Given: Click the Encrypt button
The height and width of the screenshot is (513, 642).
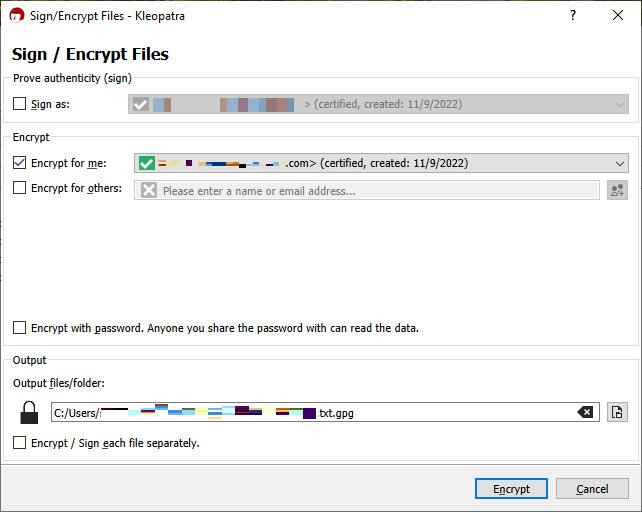Looking at the screenshot, I should coord(511,489).
